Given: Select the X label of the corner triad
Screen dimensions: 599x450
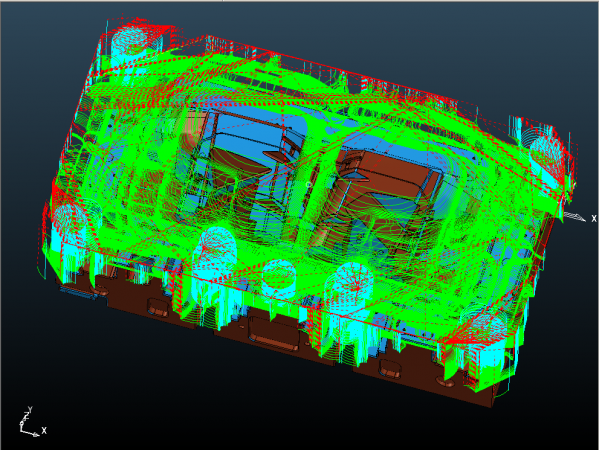Looking at the screenshot, I should (x=44, y=431).
